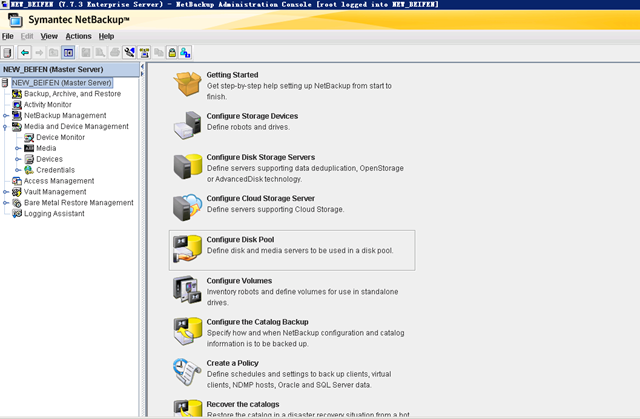Open Backup, Archive, and Restore node

click(72, 94)
